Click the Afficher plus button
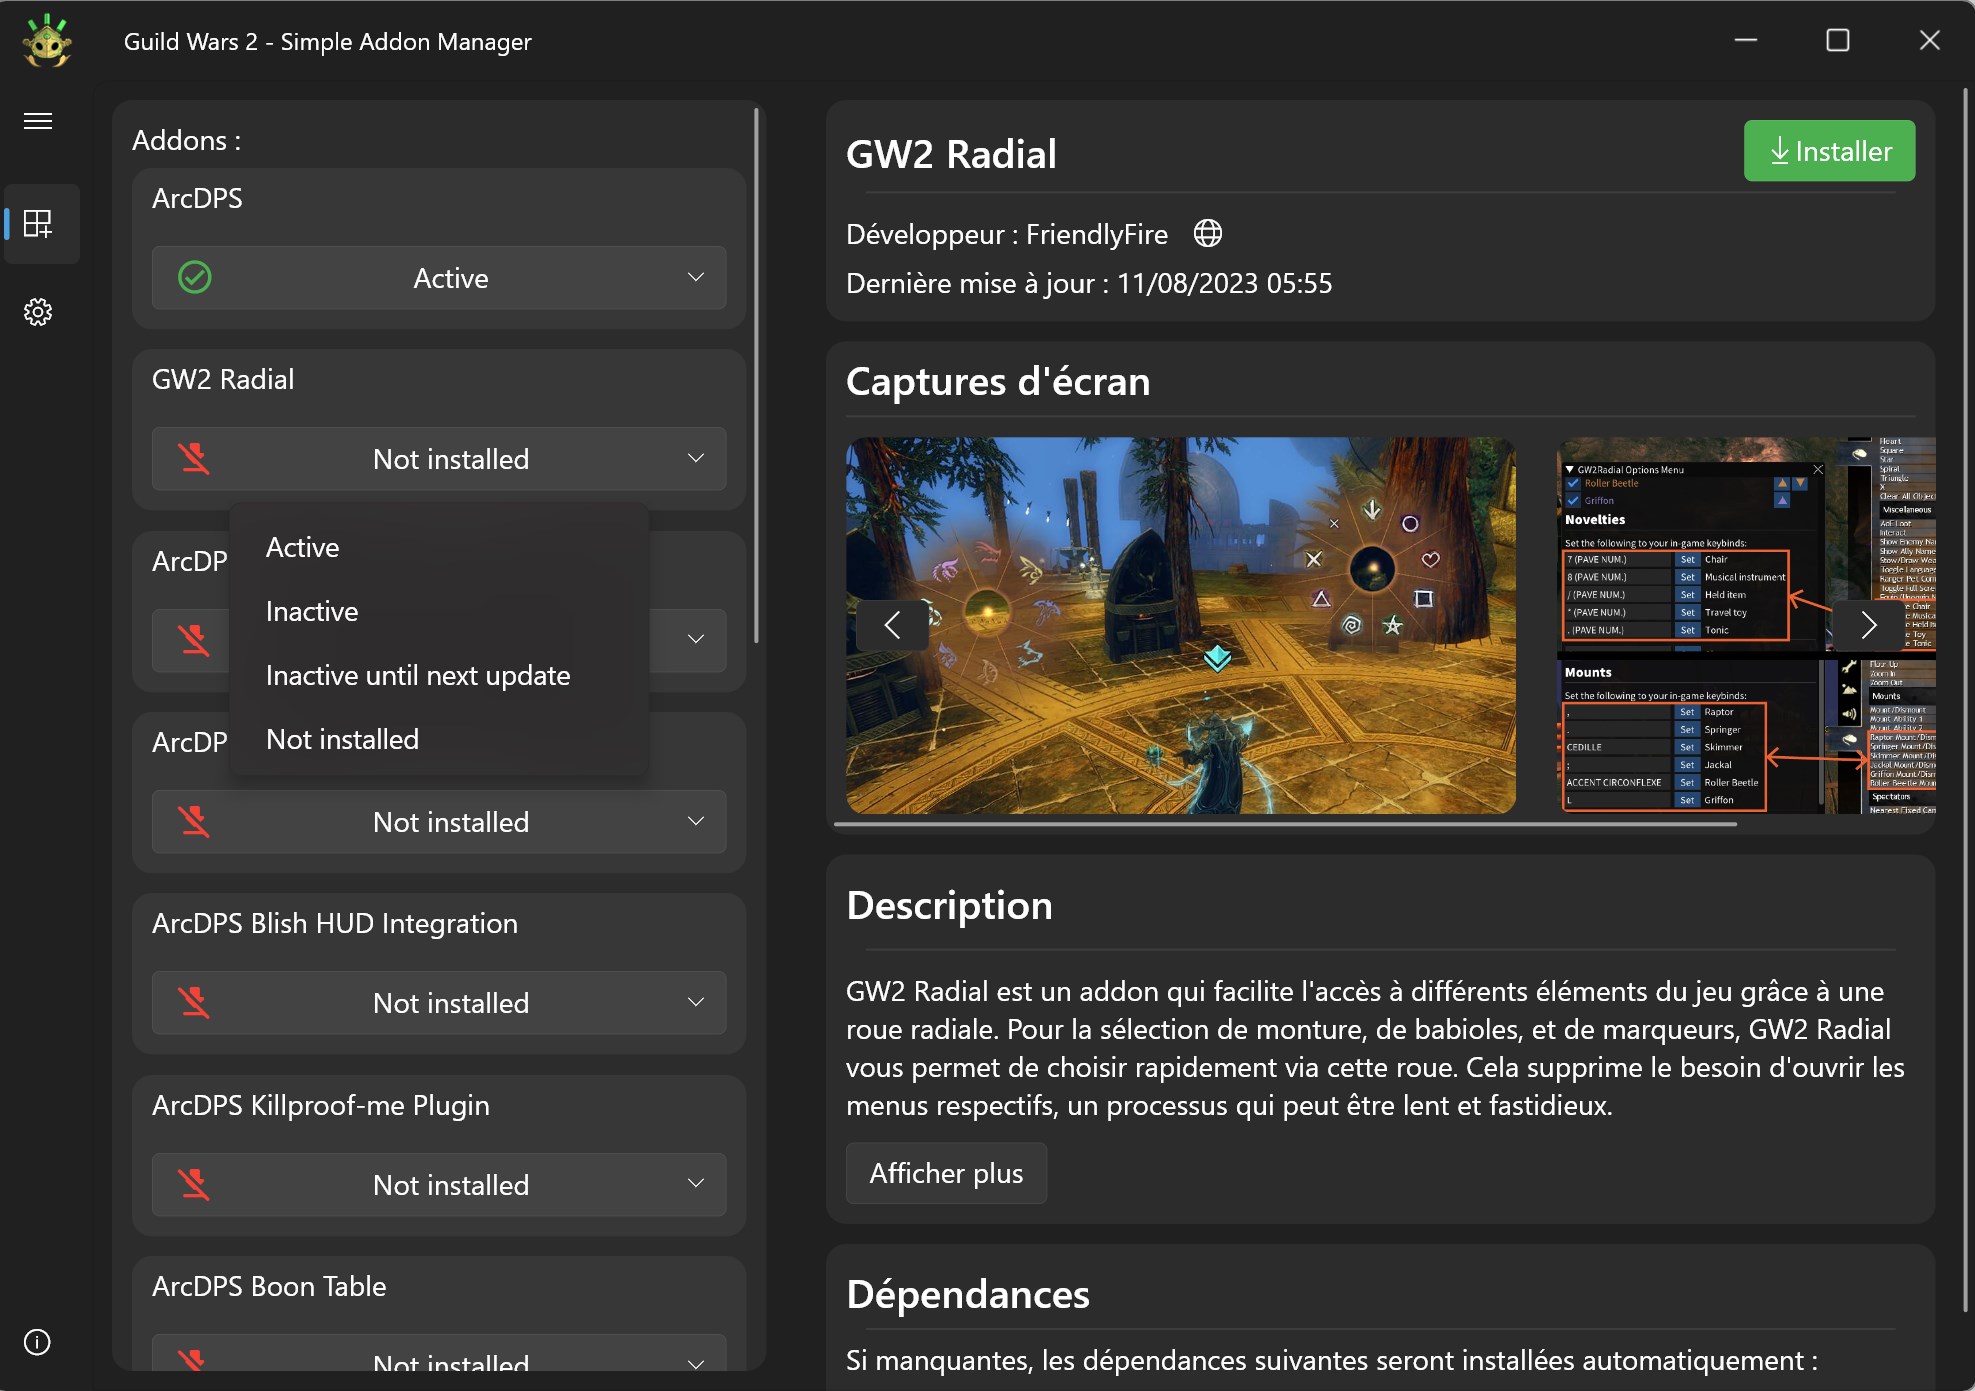The height and width of the screenshot is (1391, 1975). [946, 1173]
